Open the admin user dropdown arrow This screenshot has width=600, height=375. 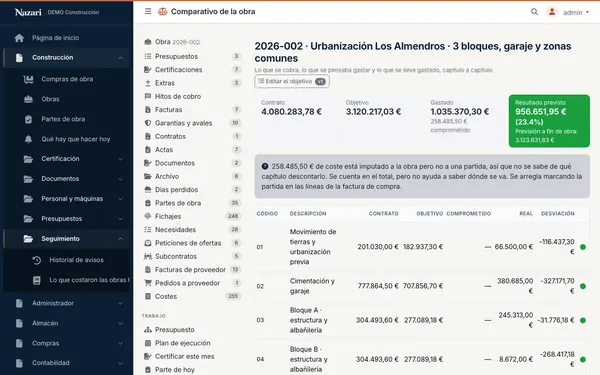[587, 12]
